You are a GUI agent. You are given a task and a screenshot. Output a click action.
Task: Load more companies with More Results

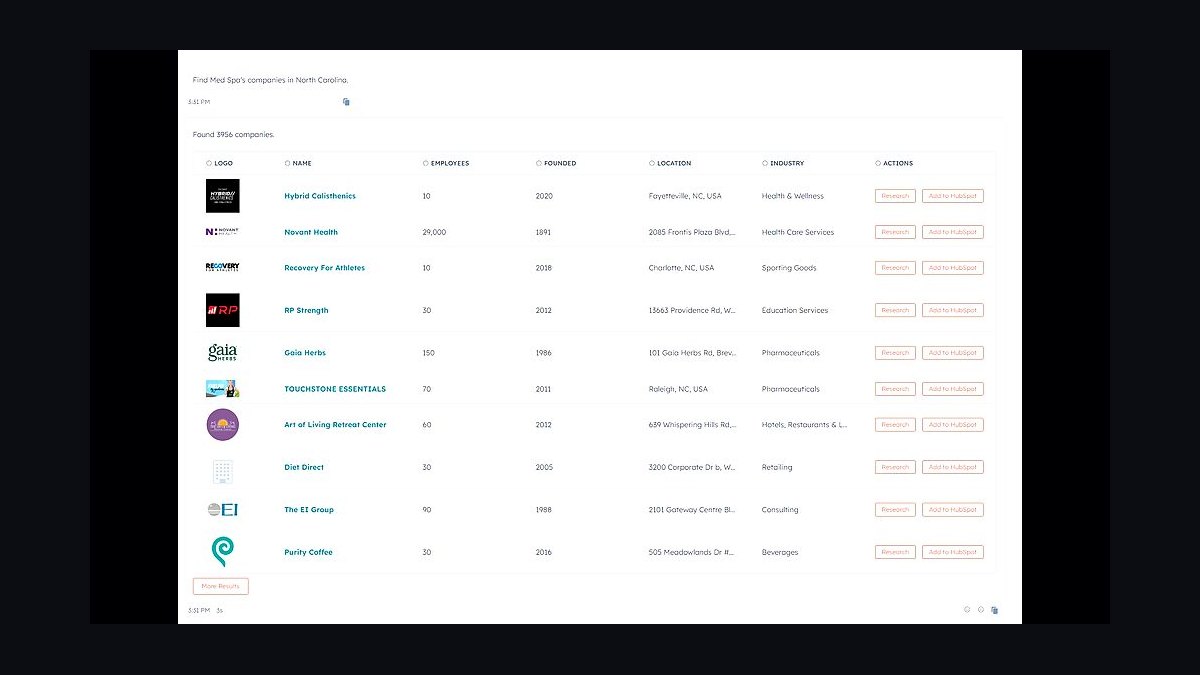[221, 586]
